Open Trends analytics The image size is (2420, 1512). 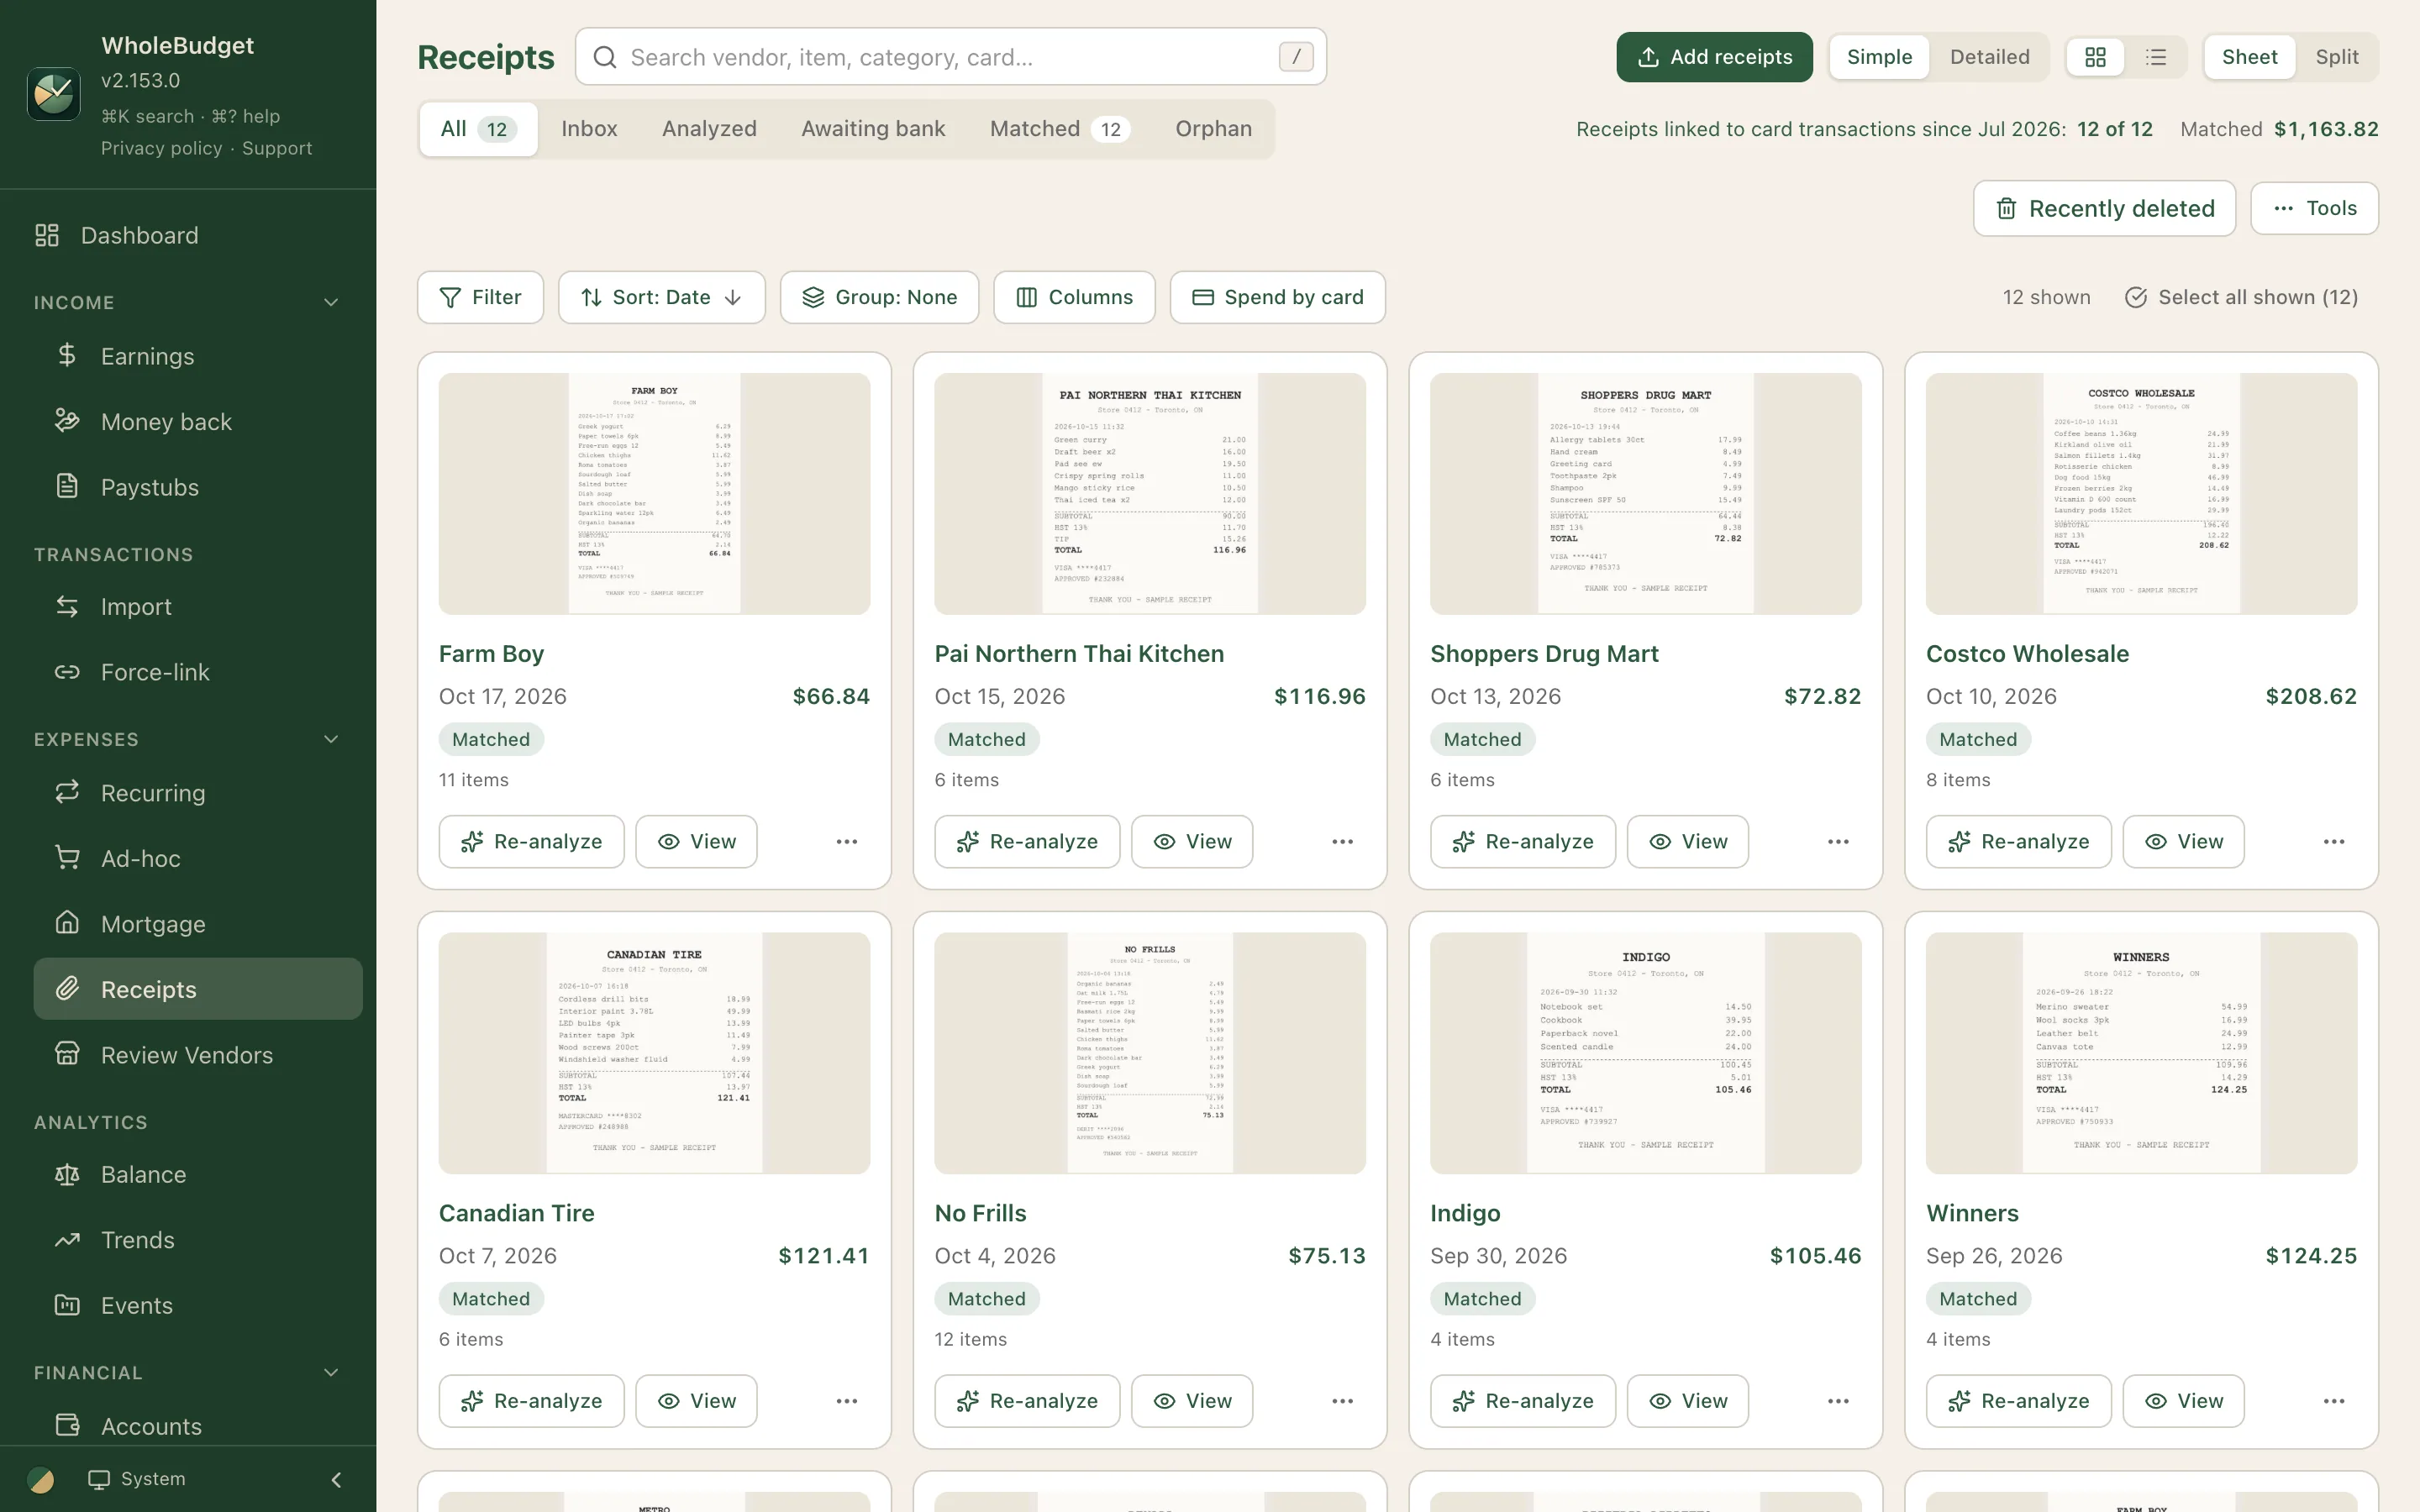(198, 1240)
